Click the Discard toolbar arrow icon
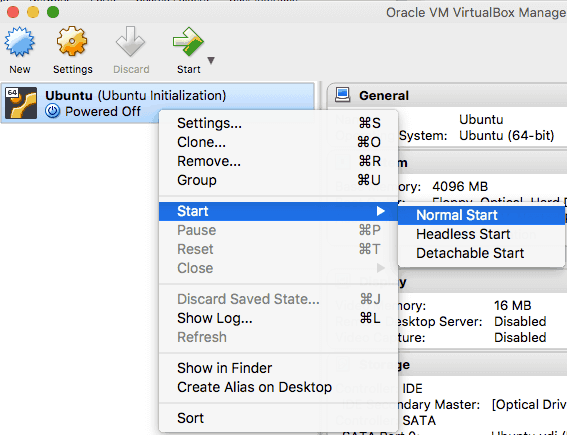 tap(131, 41)
